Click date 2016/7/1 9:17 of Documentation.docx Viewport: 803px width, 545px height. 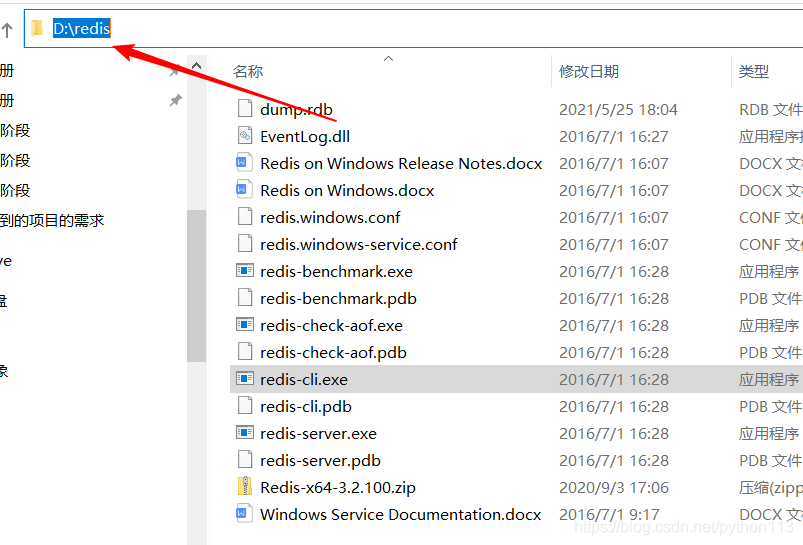click(x=609, y=515)
